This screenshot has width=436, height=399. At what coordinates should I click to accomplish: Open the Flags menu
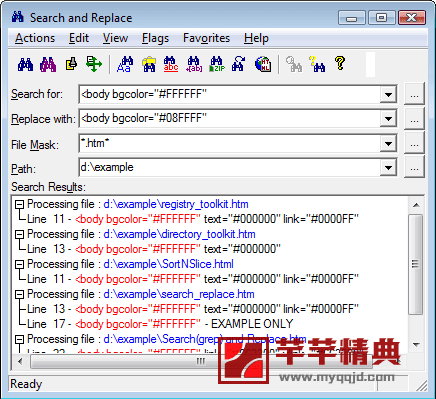click(x=155, y=38)
